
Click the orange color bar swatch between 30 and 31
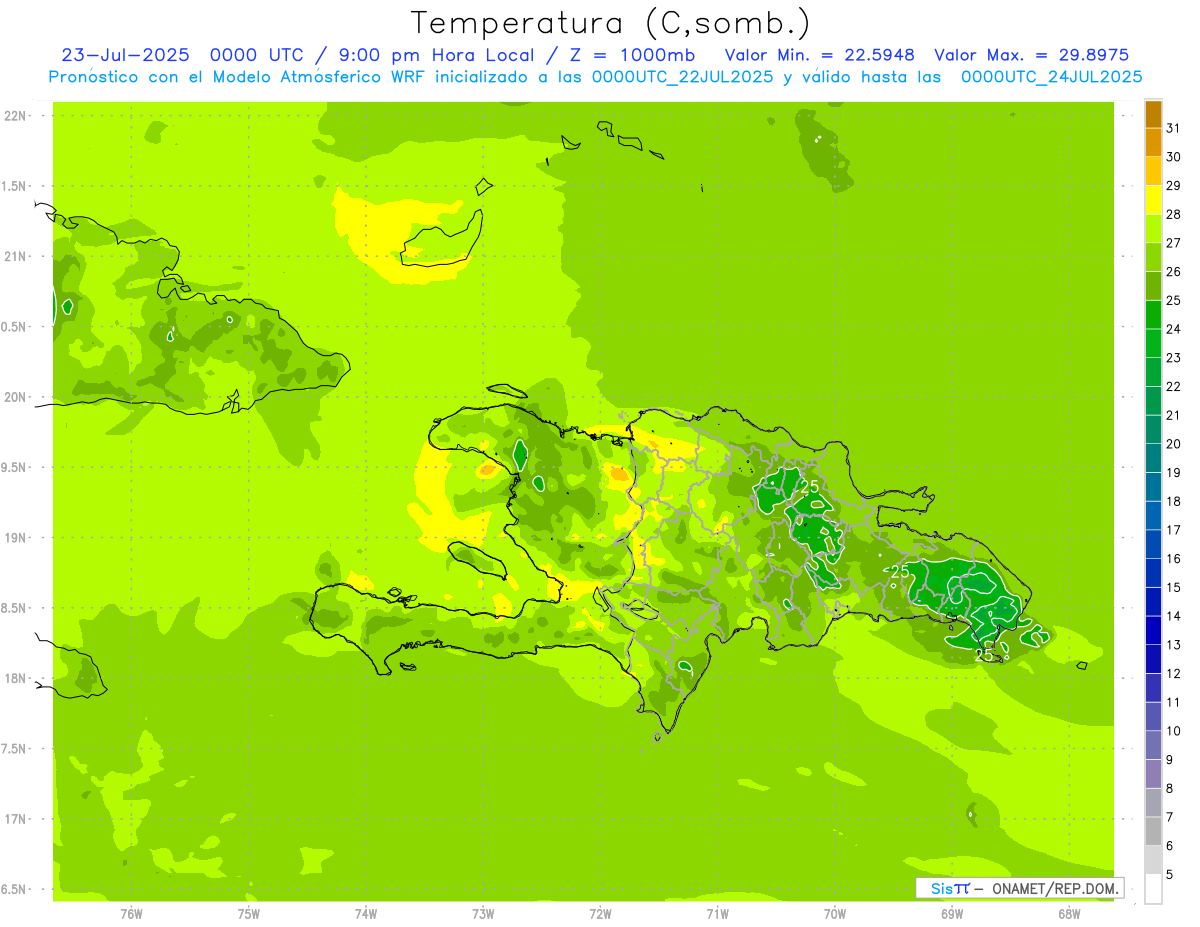[x=1153, y=143]
